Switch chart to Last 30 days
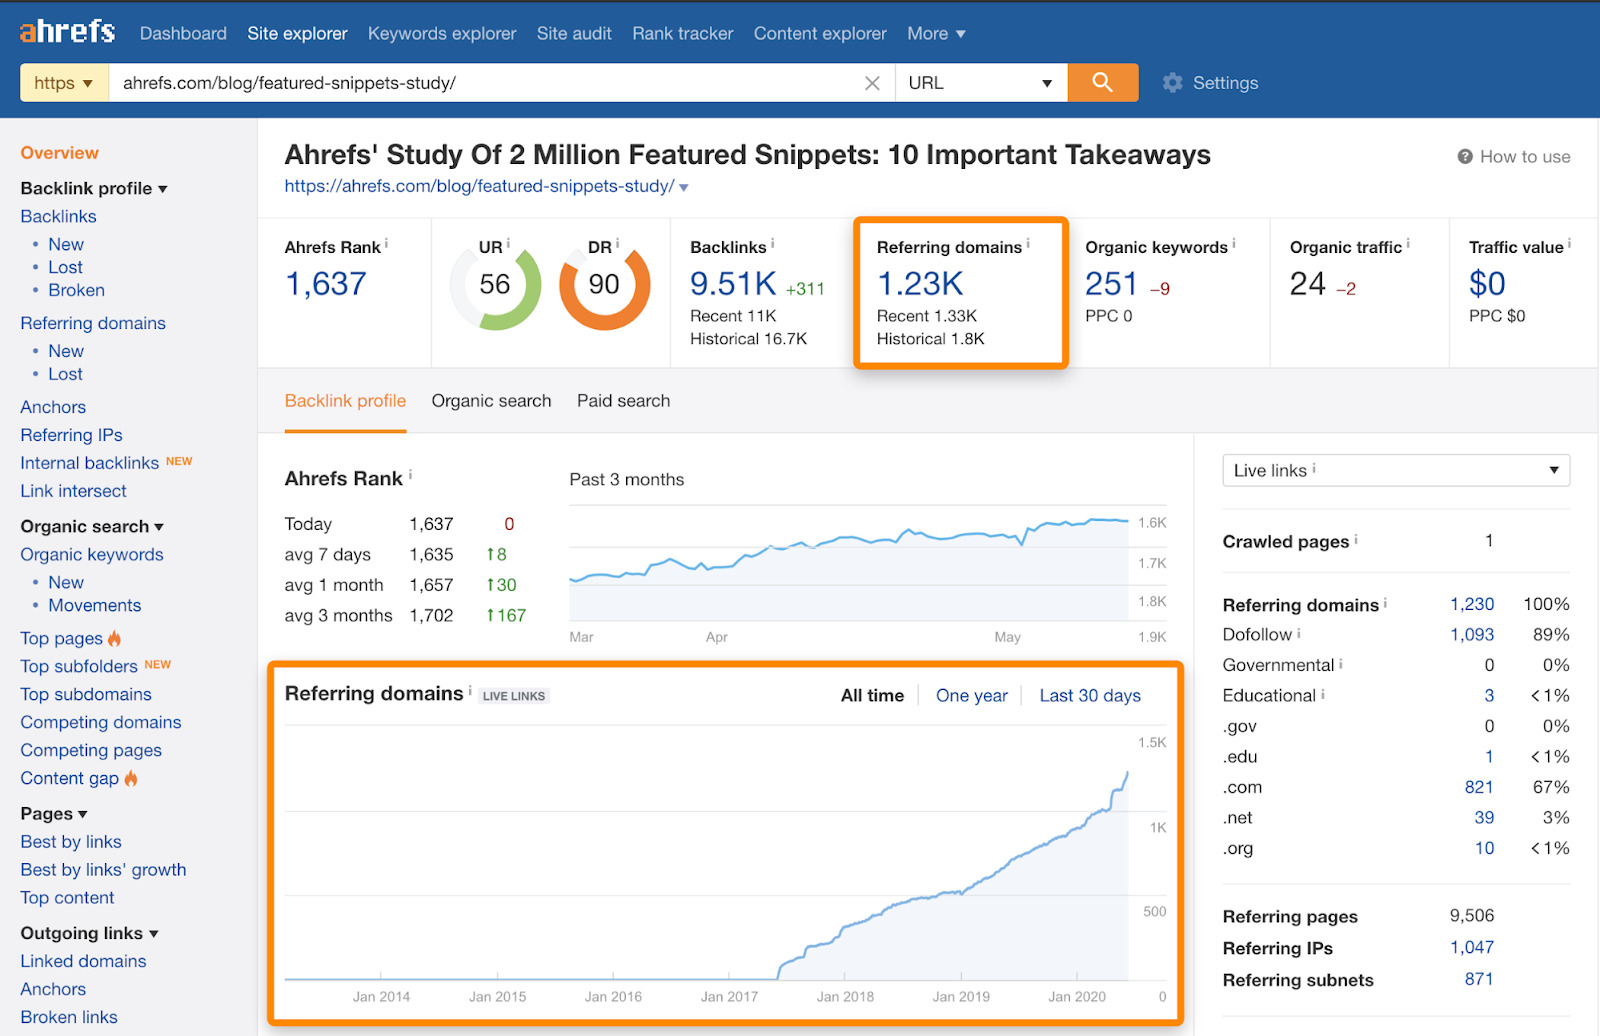Image resolution: width=1600 pixels, height=1036 pixels. coord(1089,695)
